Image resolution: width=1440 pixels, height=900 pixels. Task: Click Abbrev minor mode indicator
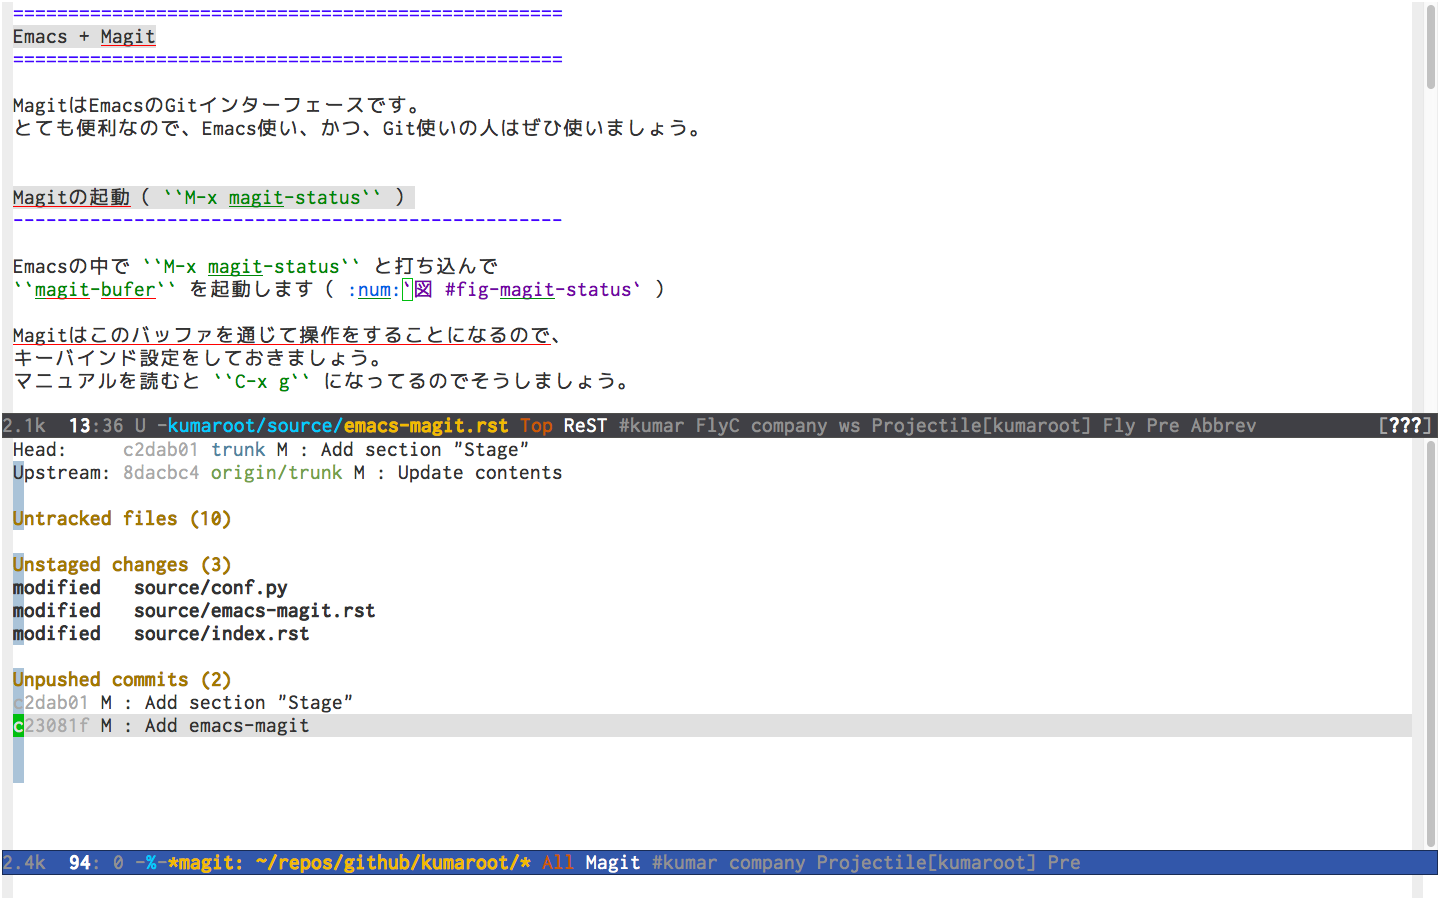point(1223,426)
